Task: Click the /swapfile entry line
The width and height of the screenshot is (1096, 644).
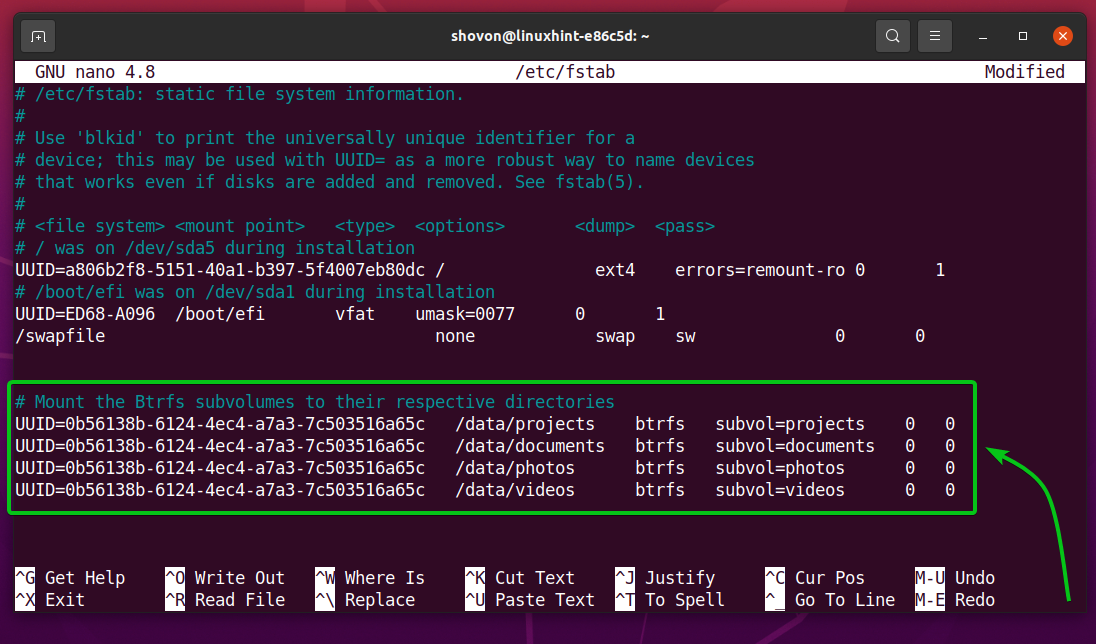Action: [x=60, y=337]
